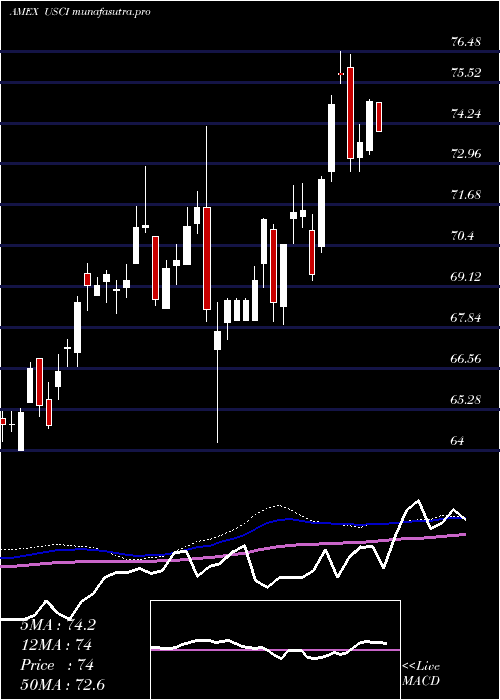Click the last red candlestick on the right
Viewport: 500px width, 700px height.
pyautogui.click(x=379, y=117)
